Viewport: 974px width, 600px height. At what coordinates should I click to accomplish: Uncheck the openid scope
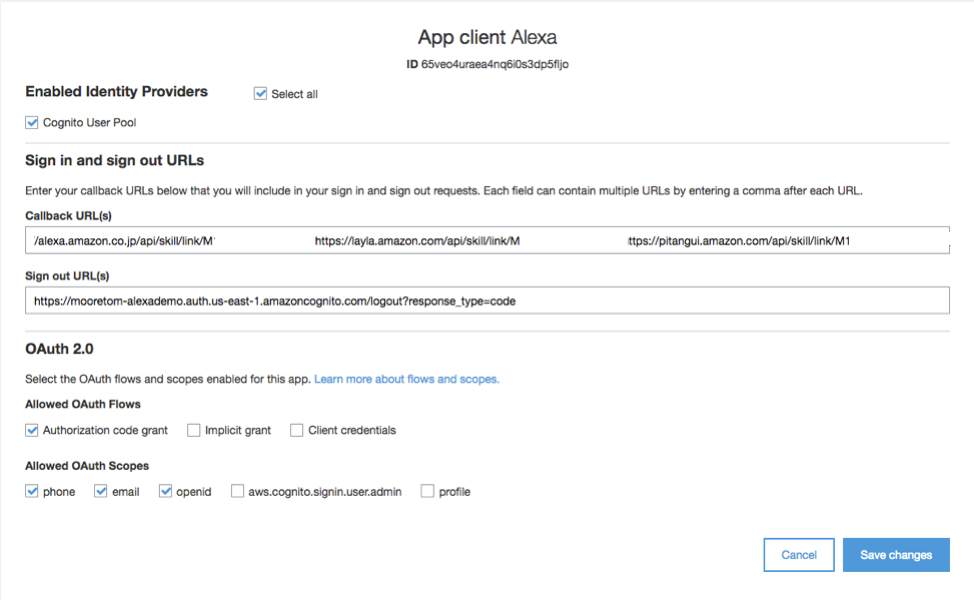coord(165,491)
